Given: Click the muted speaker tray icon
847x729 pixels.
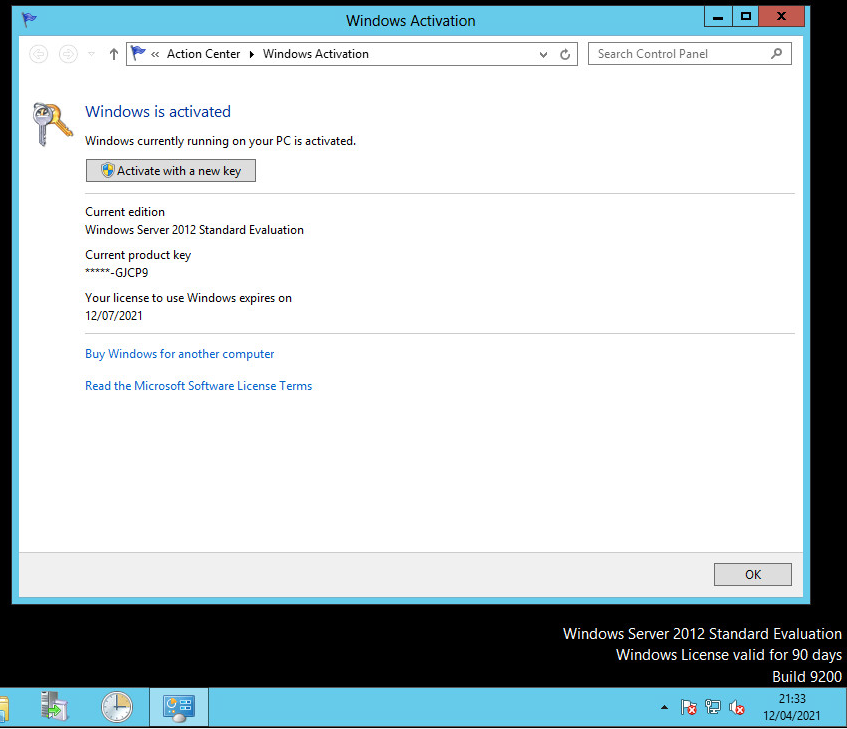Looking at the screenshot, I should coord(737,707).
